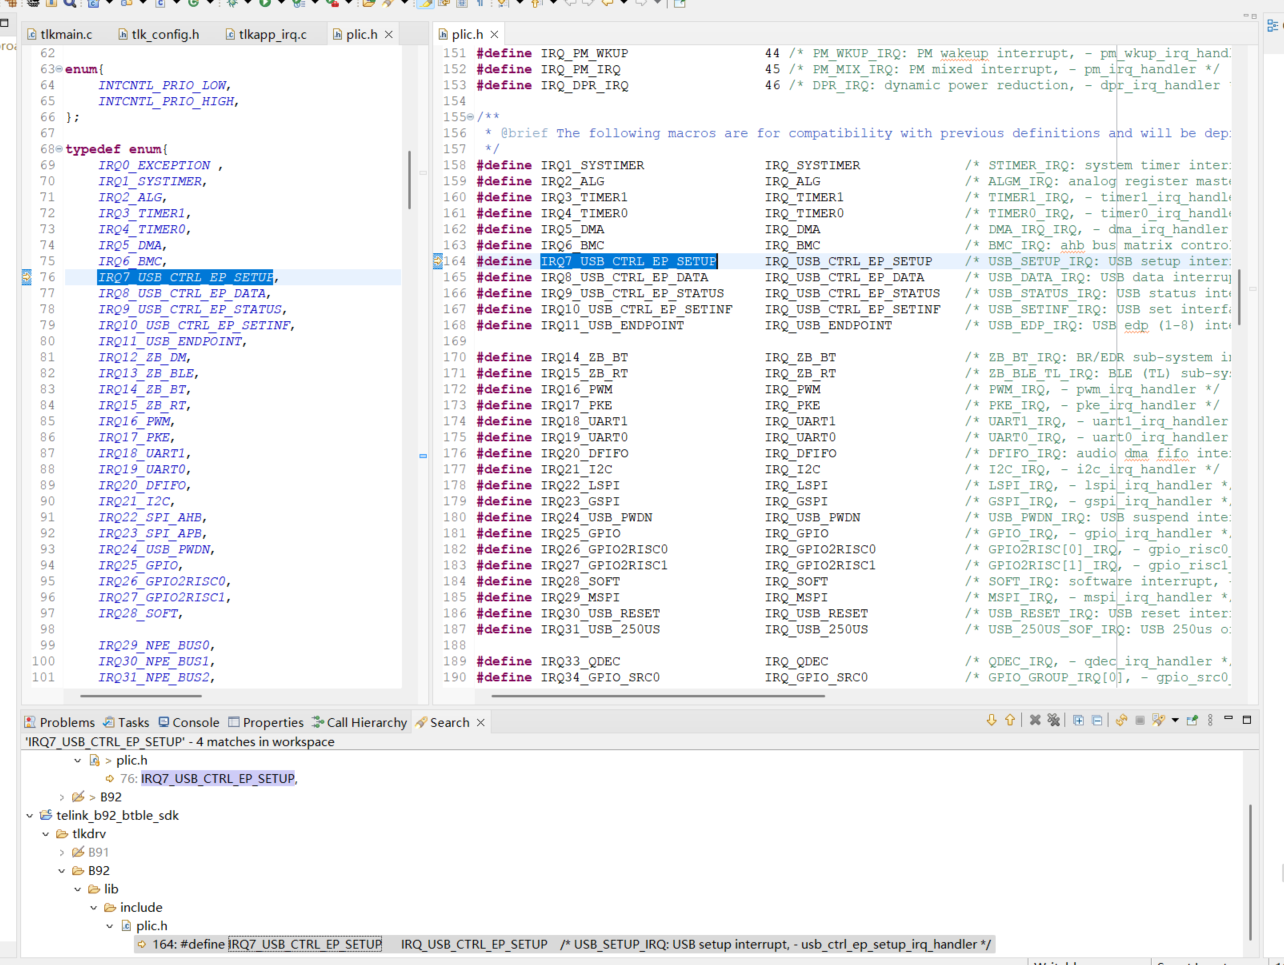Image resolution: width=1284 pixels, height=965 pixels.
Task: Click left editor vertical scrollbar thumb
Action: [409, 180]
